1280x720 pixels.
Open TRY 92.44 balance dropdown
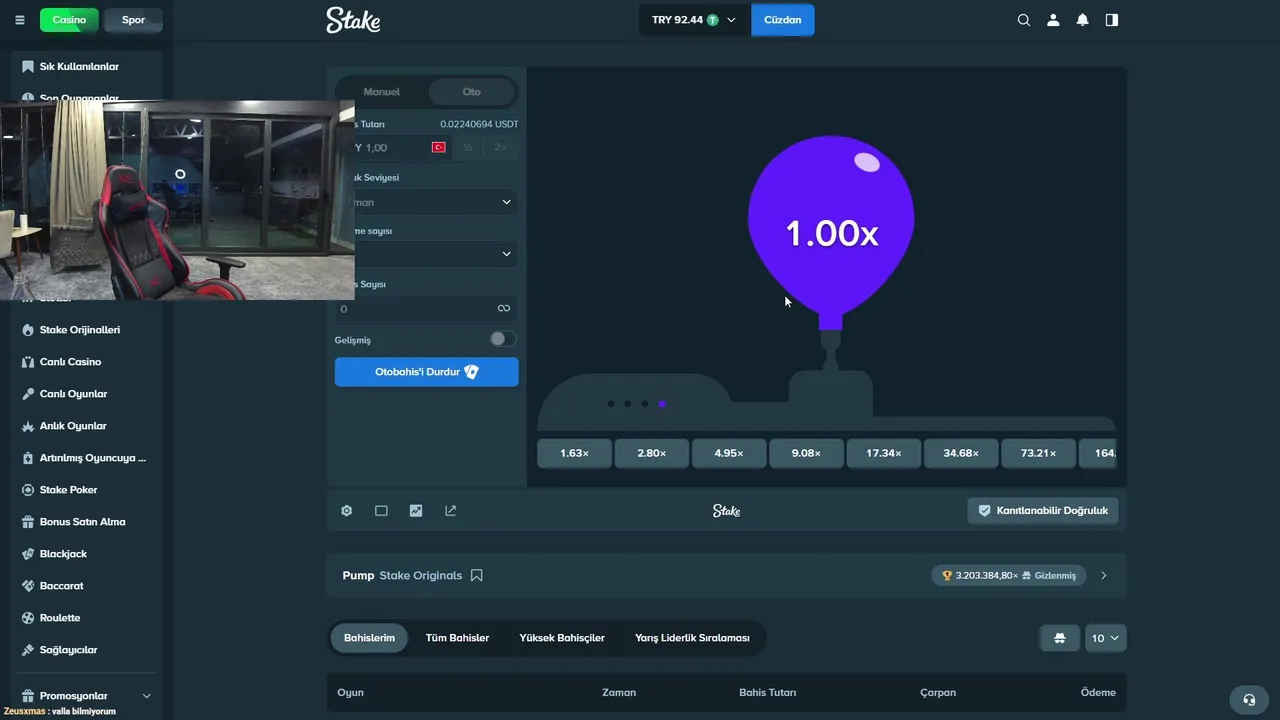click(x=694, y=20)
